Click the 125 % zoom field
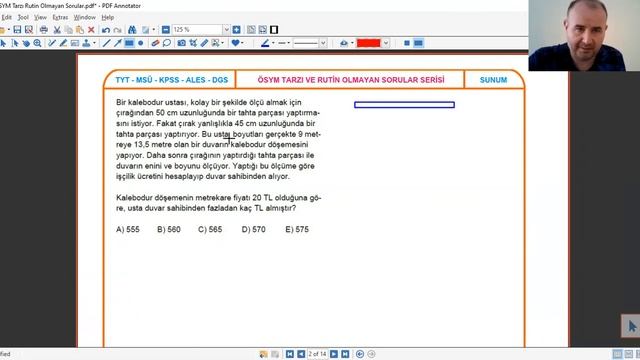This screenshot has height=360, width=640. [x=197, y=30]
